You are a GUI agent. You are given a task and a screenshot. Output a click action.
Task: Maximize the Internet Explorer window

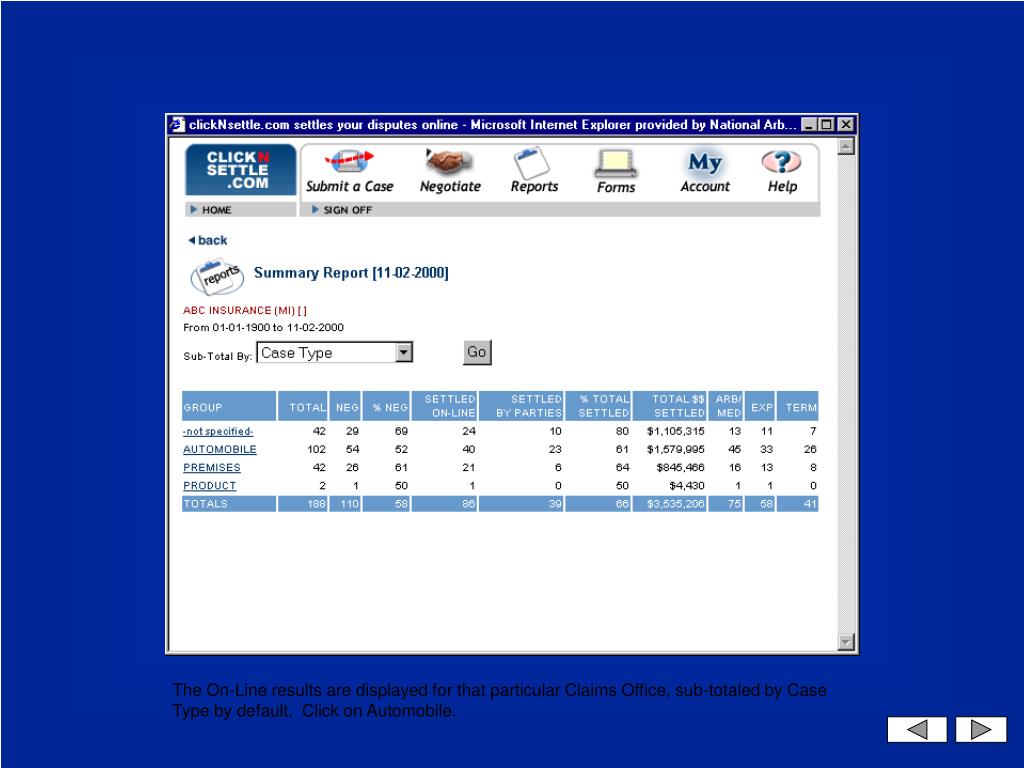click(x=827, y=125)
